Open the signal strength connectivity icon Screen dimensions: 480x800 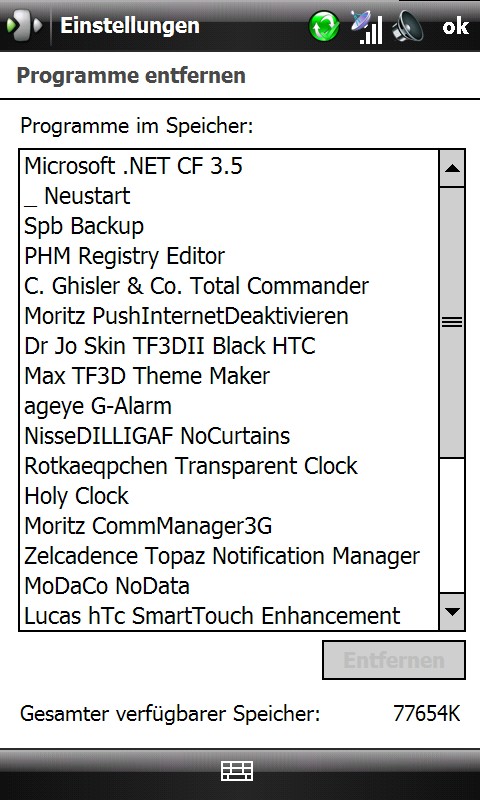click(x=367, y=27)
